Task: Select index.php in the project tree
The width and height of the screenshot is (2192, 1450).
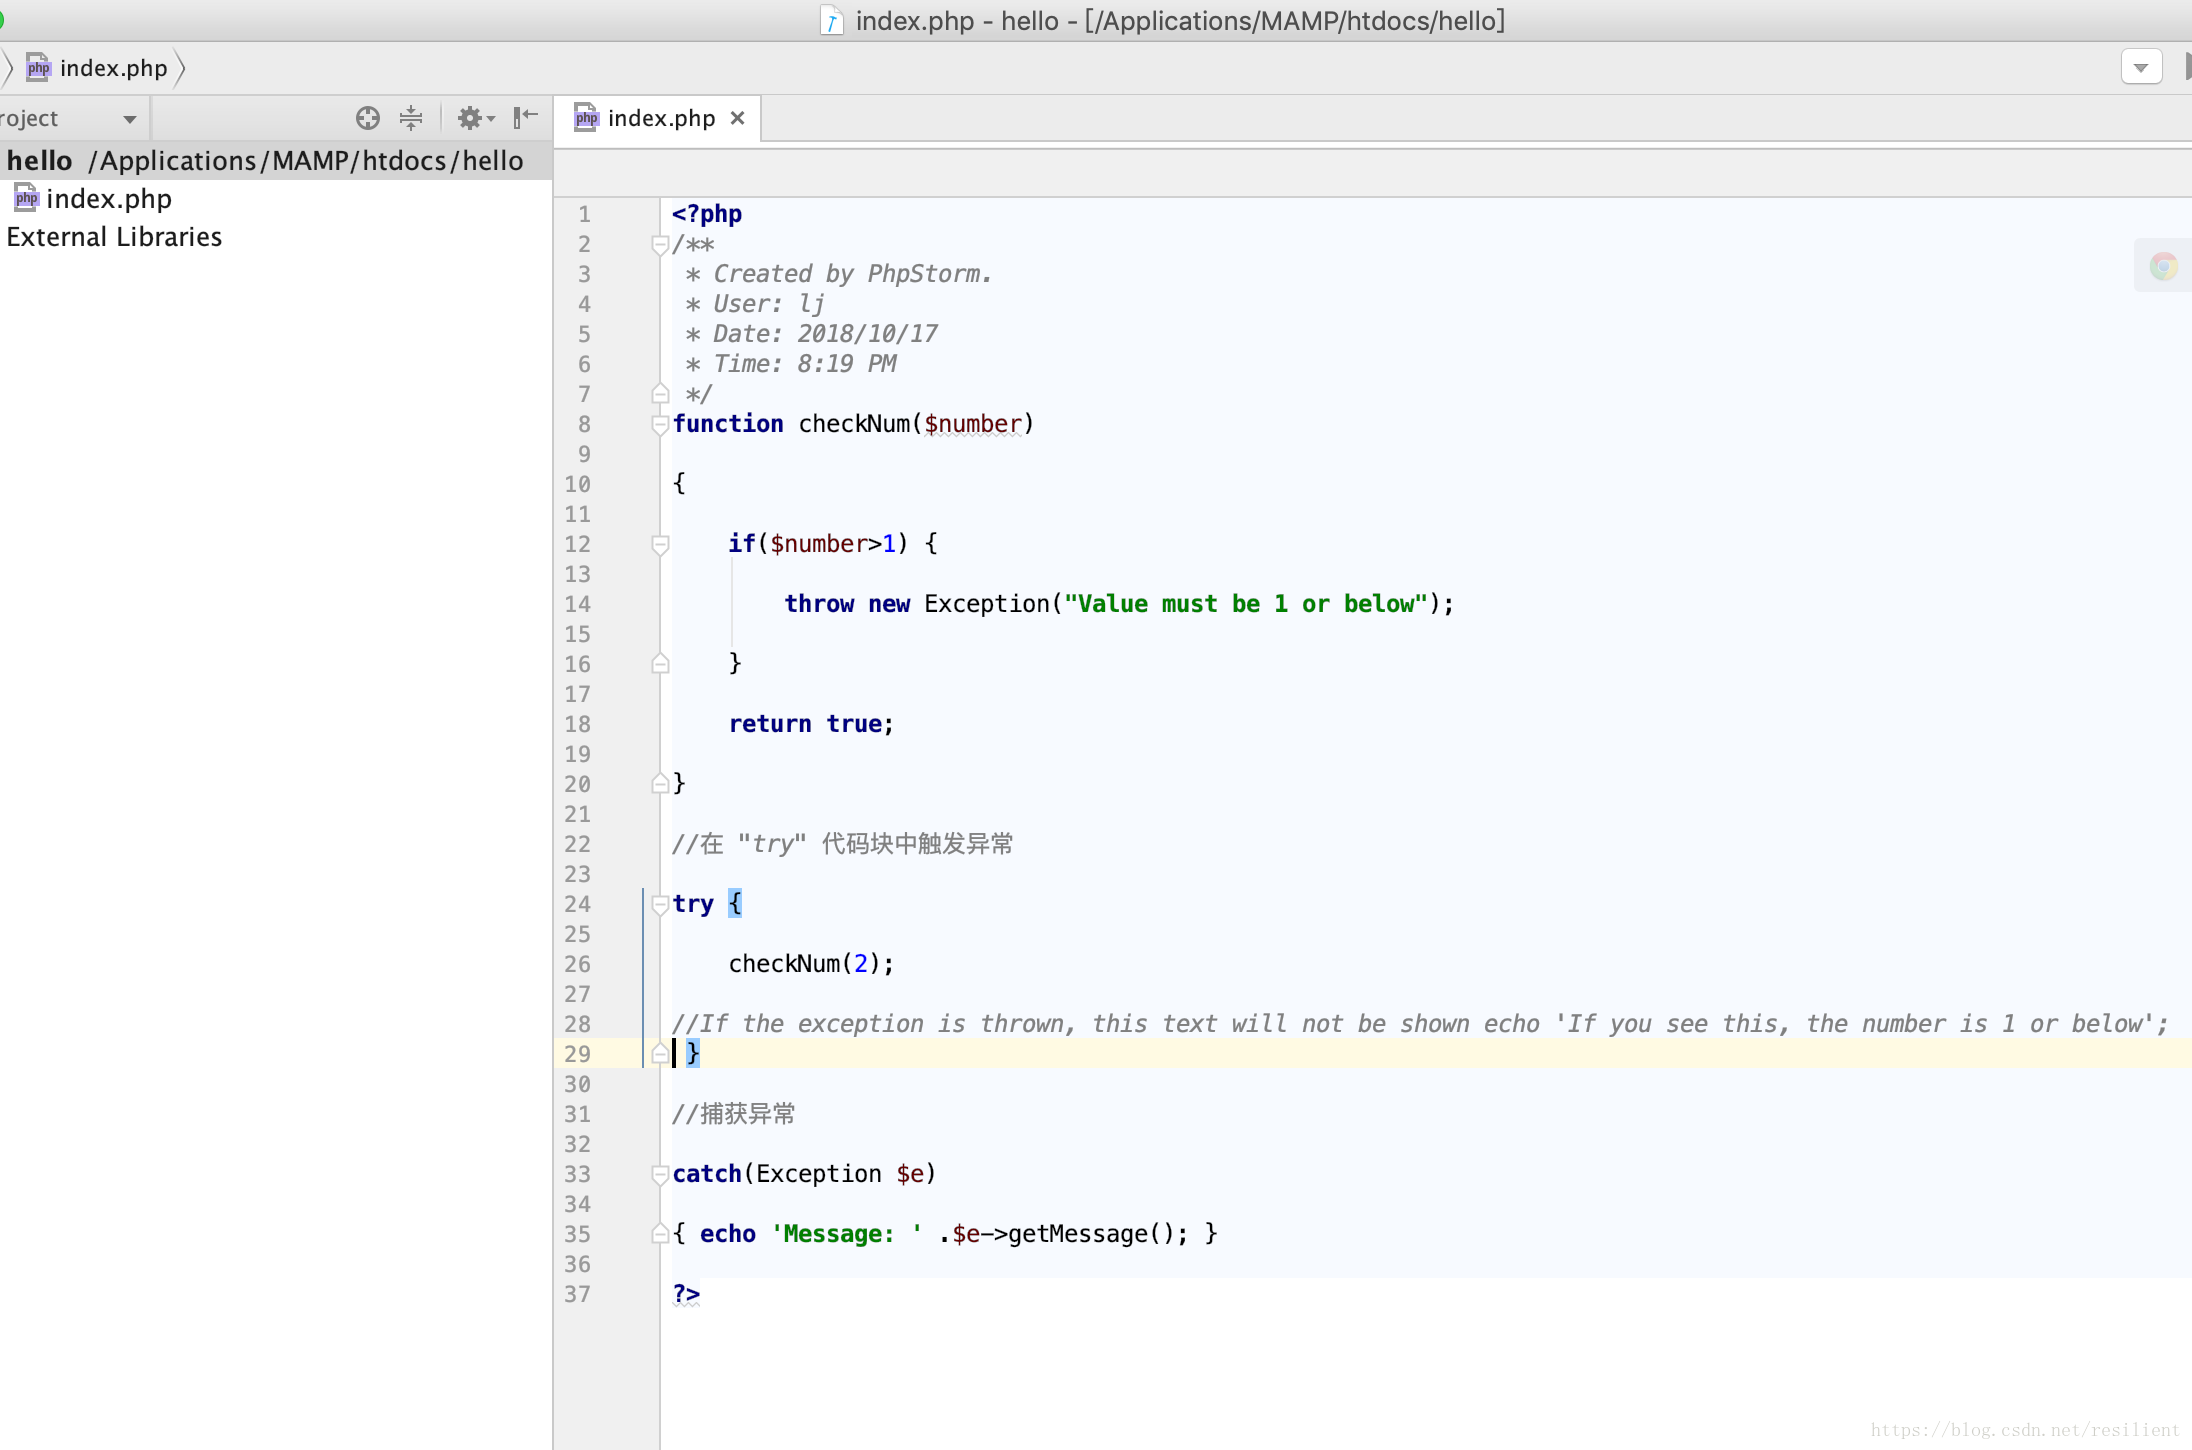Action: (x=93, y=198)
